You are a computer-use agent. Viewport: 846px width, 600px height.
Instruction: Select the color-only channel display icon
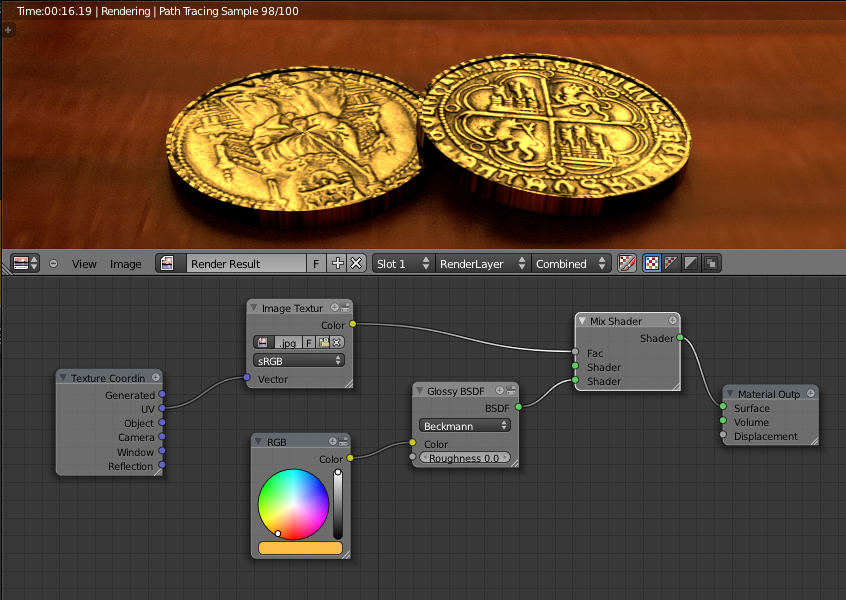pos(672,263)
